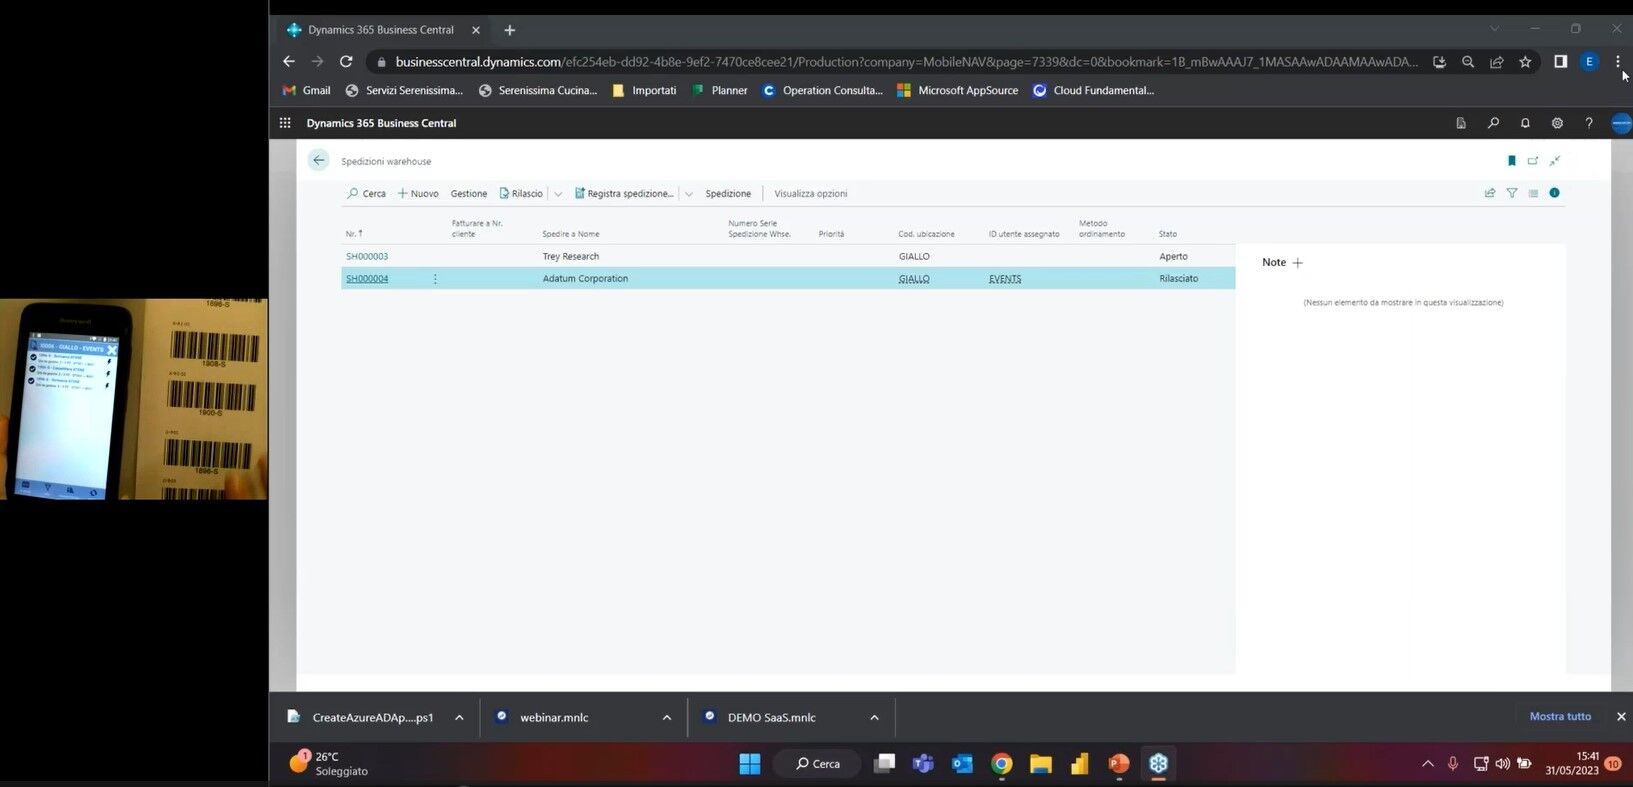This screenshot has width=1633, height=787.
Task: Click the back arrow on Spedizioni warehouse
Action: point(318,160)
